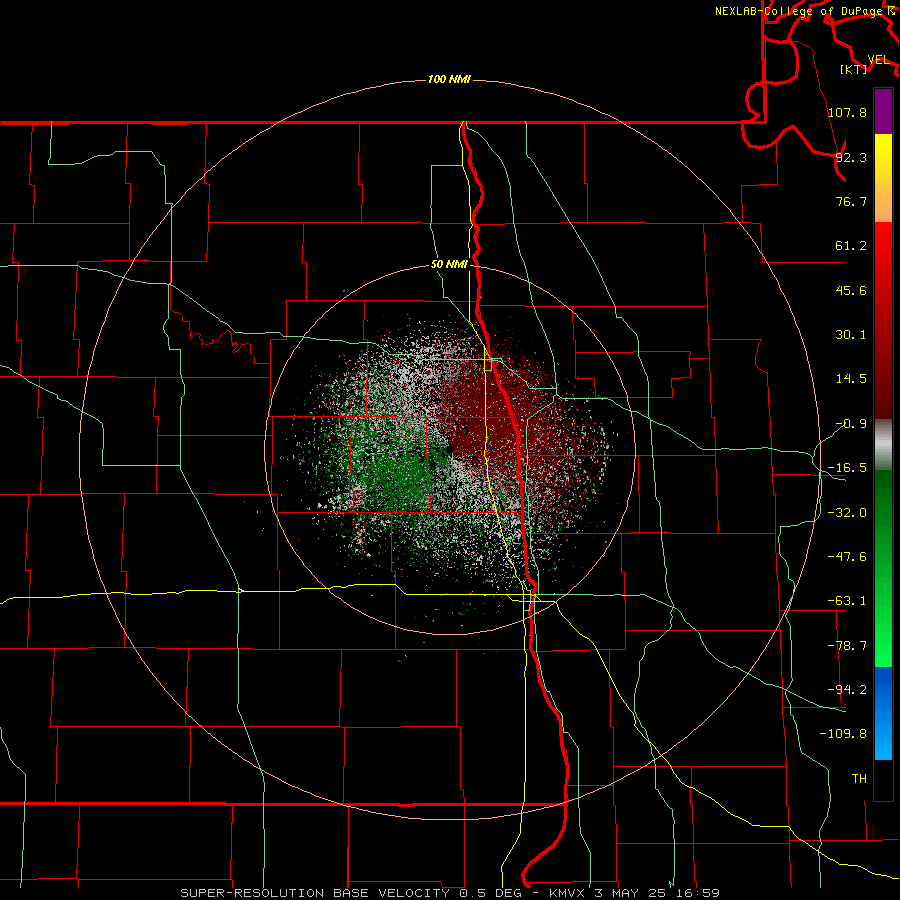Click the -63.1 value on velocity scale
900x900 pixels.
(x=847, y=601)
